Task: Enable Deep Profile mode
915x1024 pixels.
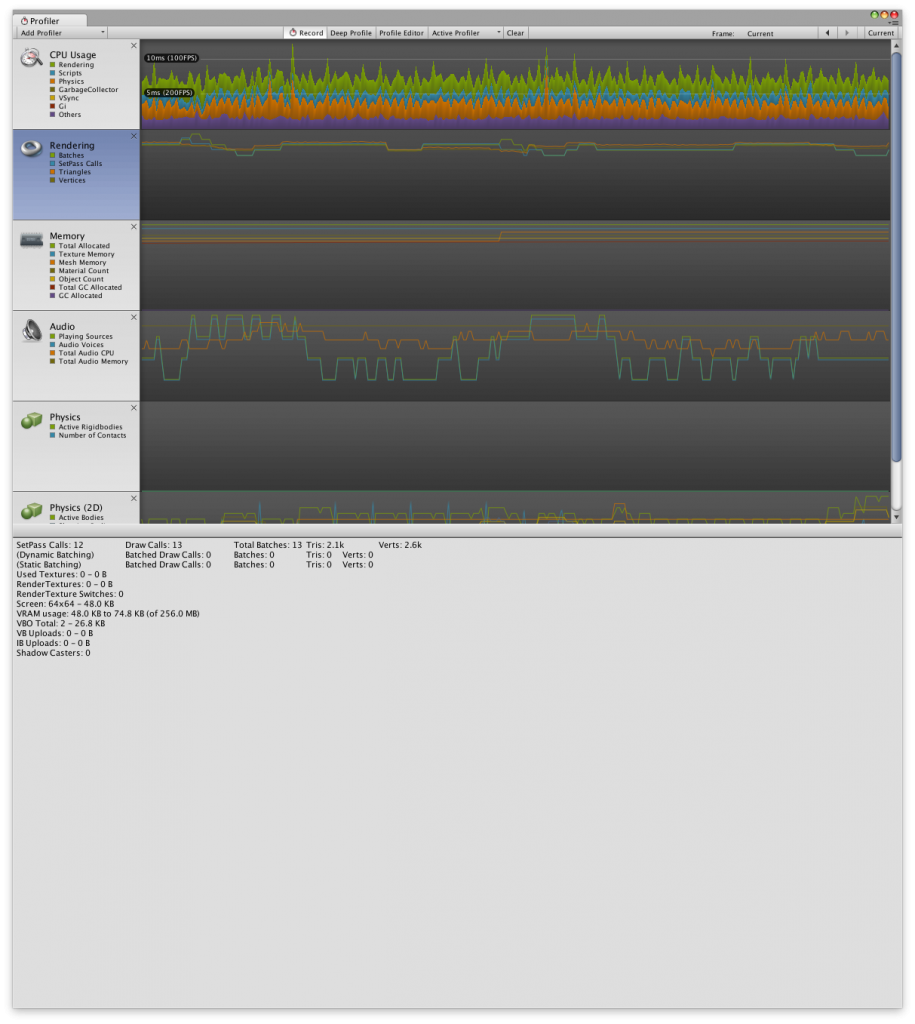Action: coord(351,33)
